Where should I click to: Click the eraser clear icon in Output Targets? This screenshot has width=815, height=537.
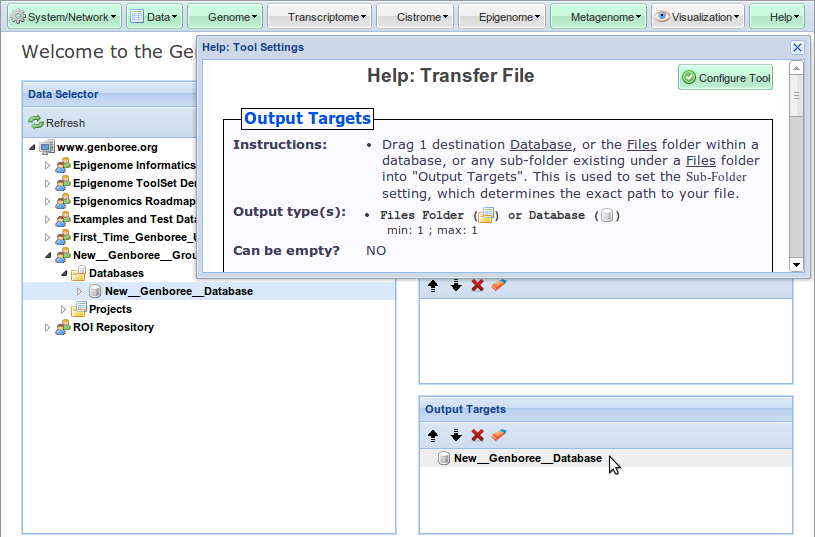(x=499, y=435)
